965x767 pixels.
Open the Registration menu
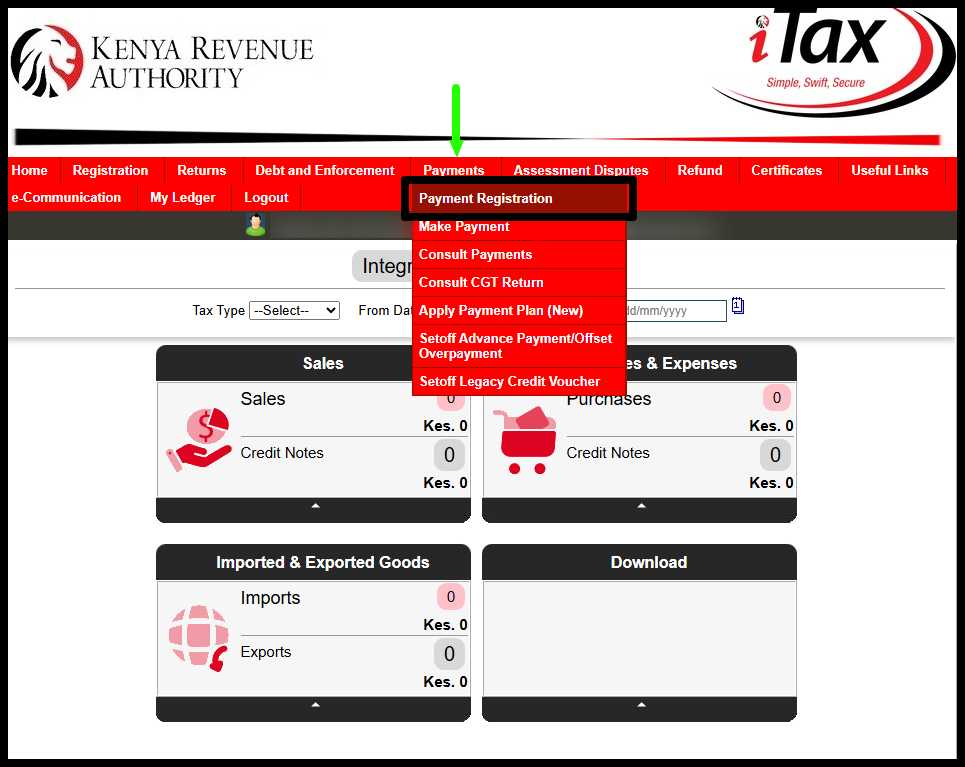[110, 171]
